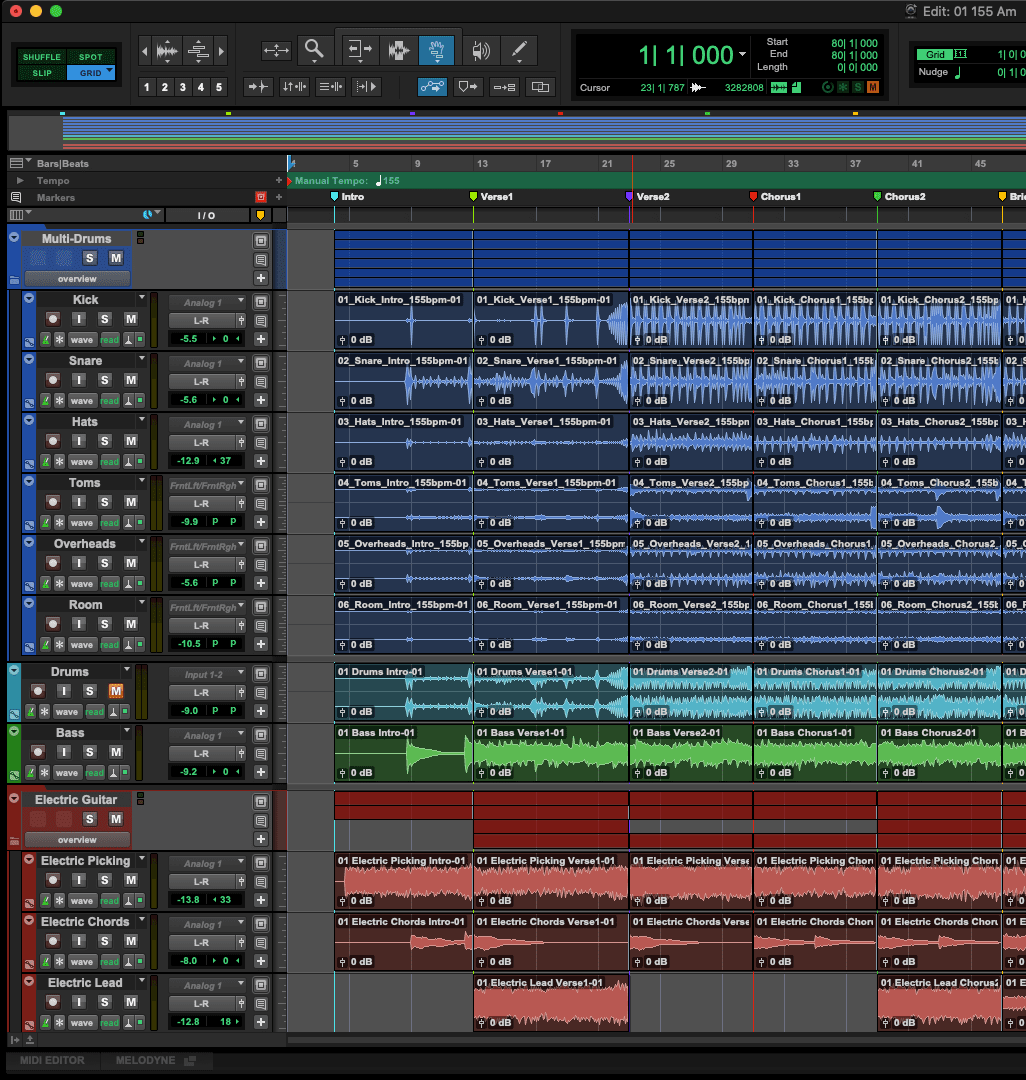Solo the Snare track
1026x1080 pixels.
pyautogui.click(x=104, y=380)
